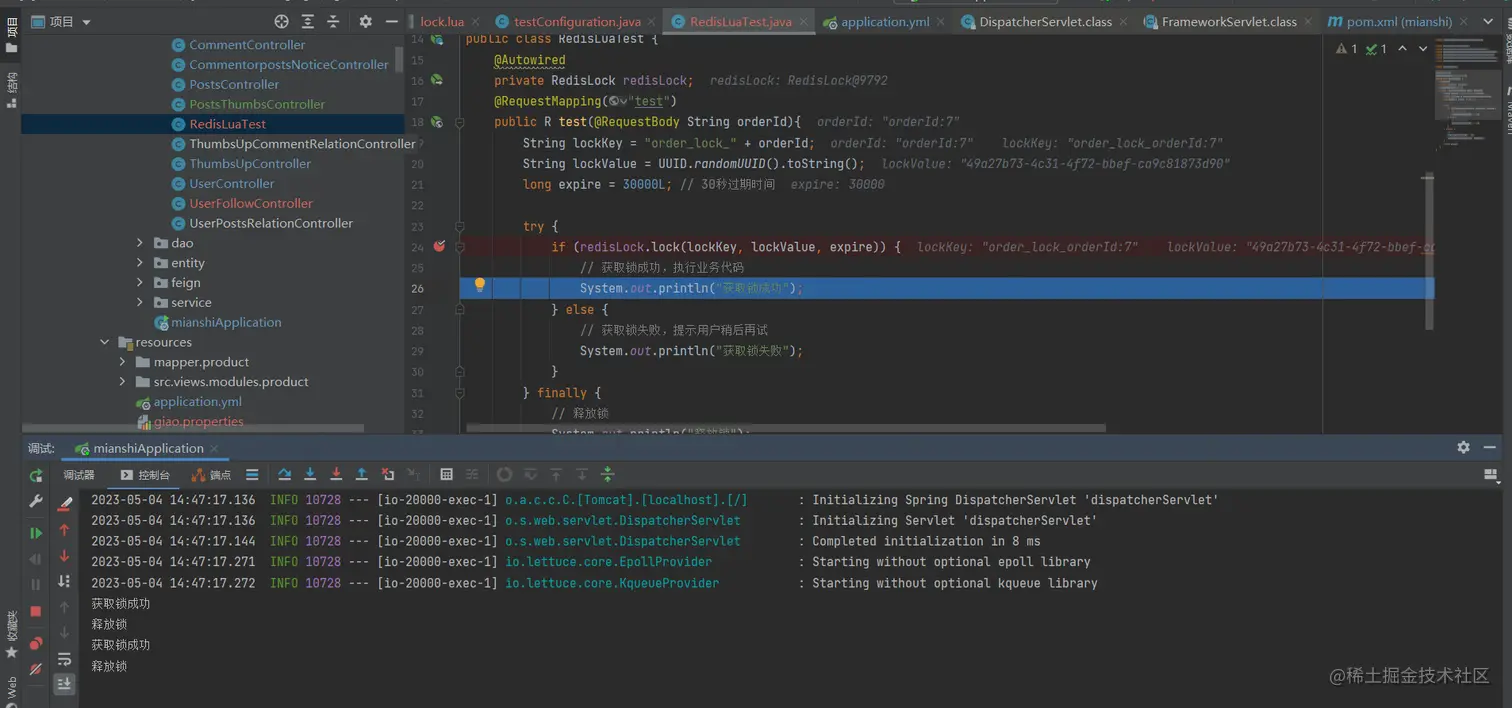The width and height of the screenshot is (1512, 708).
Task: View all breakpoints icon
Action: tap(36, 643)
